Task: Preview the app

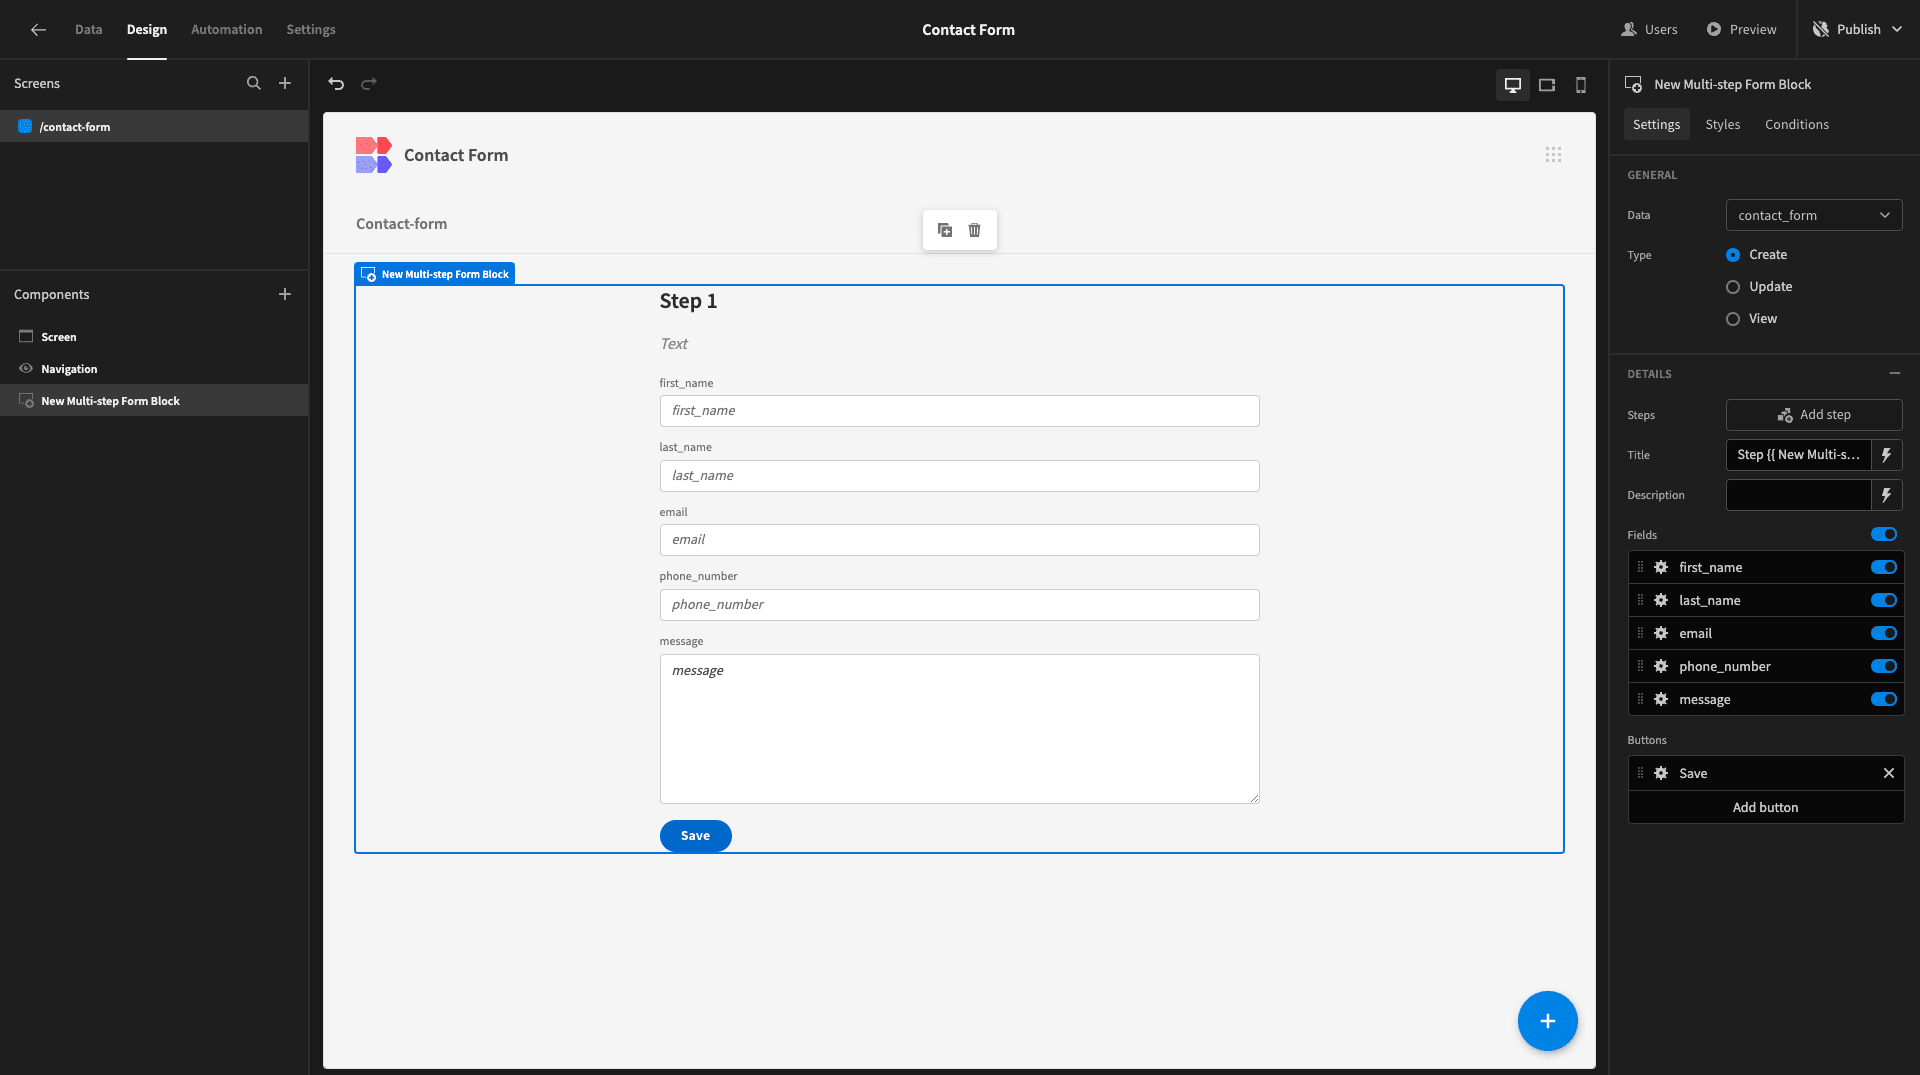Action: pos(1742,30)
